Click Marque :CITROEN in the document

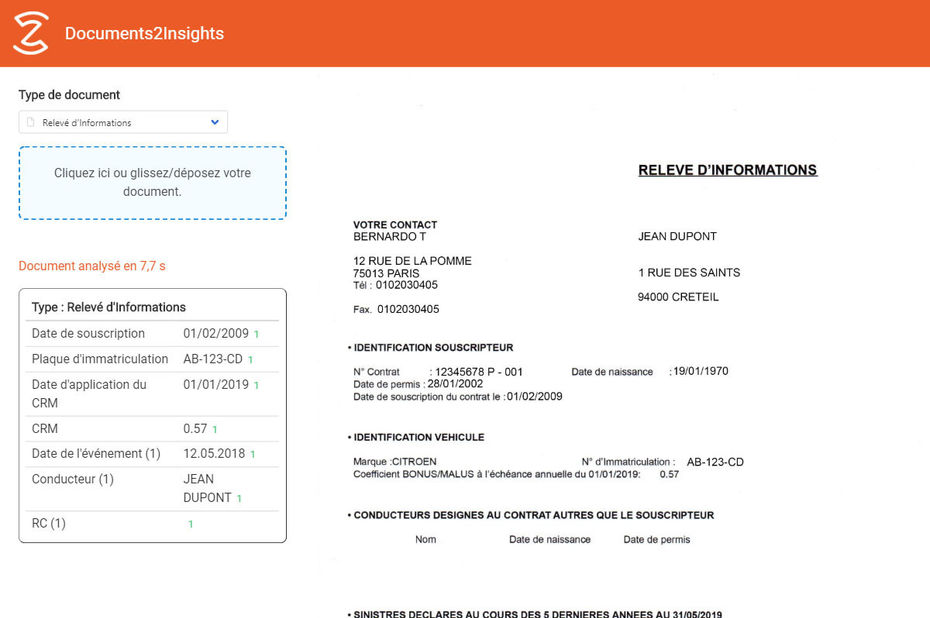pyautogui.click(x=395, y=461)
